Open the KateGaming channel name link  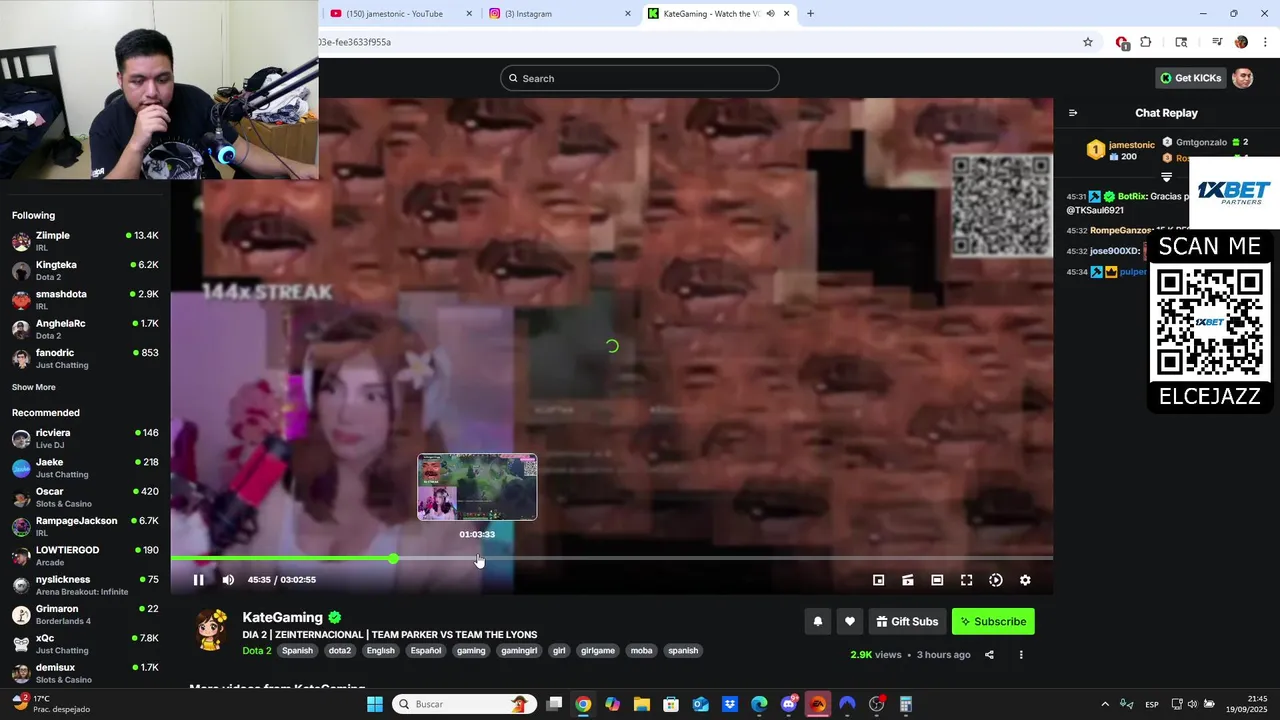coord(283,617)
